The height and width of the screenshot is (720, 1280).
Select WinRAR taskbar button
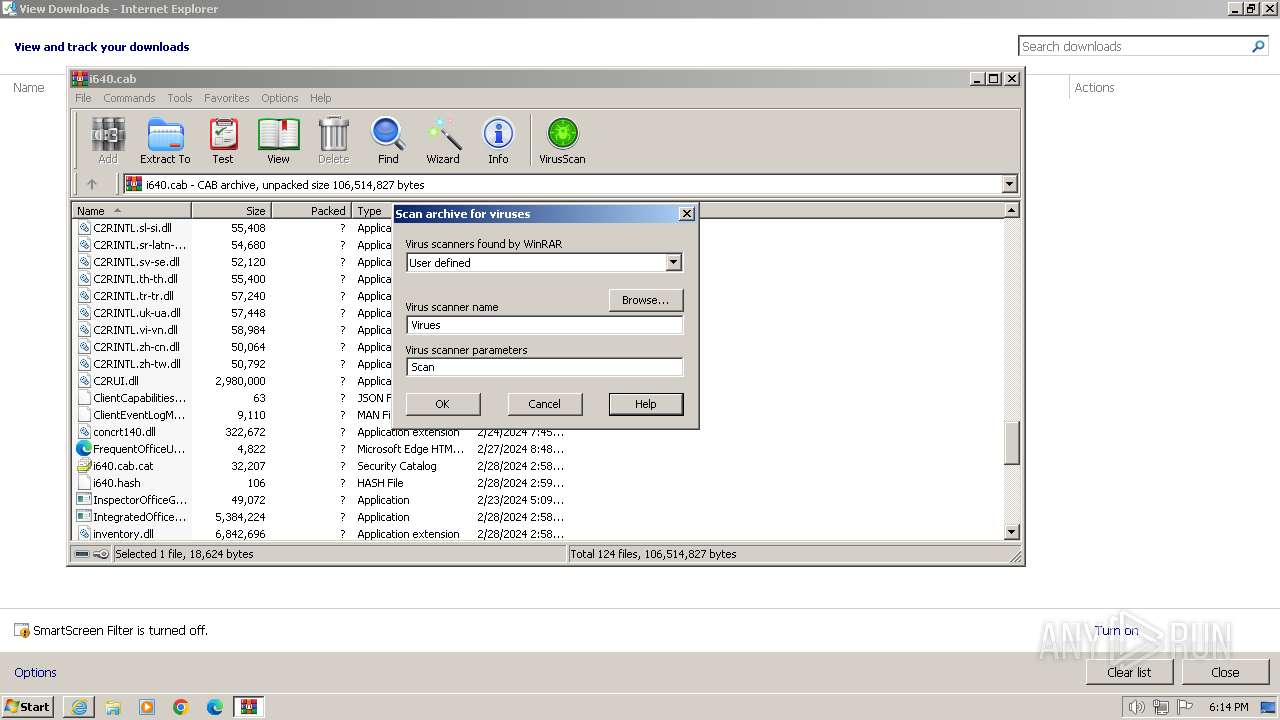[x=249, y=707]
